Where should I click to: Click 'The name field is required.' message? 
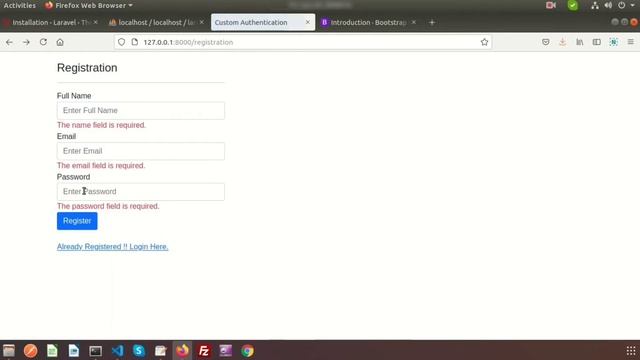[101, 125]
